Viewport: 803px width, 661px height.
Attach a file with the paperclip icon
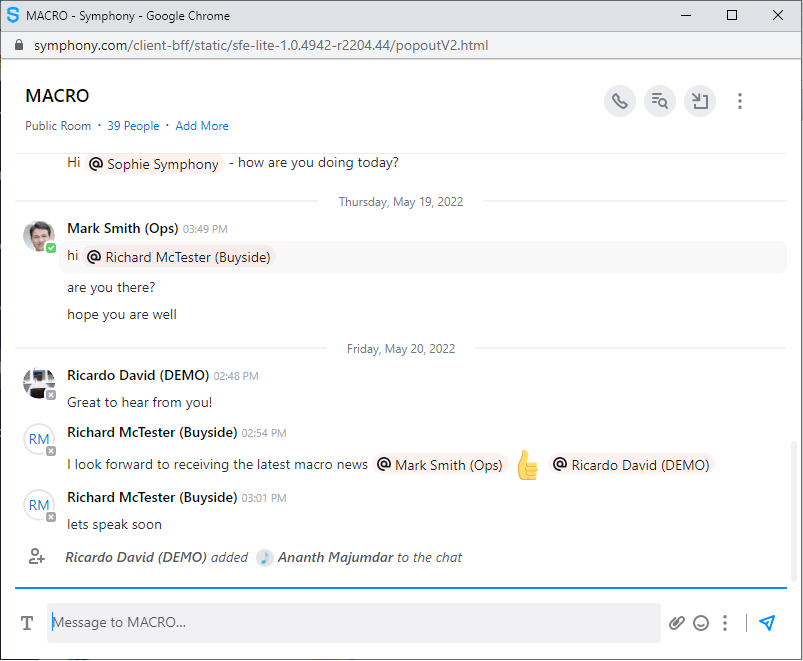pyautogui.click(x=677, y=623)
